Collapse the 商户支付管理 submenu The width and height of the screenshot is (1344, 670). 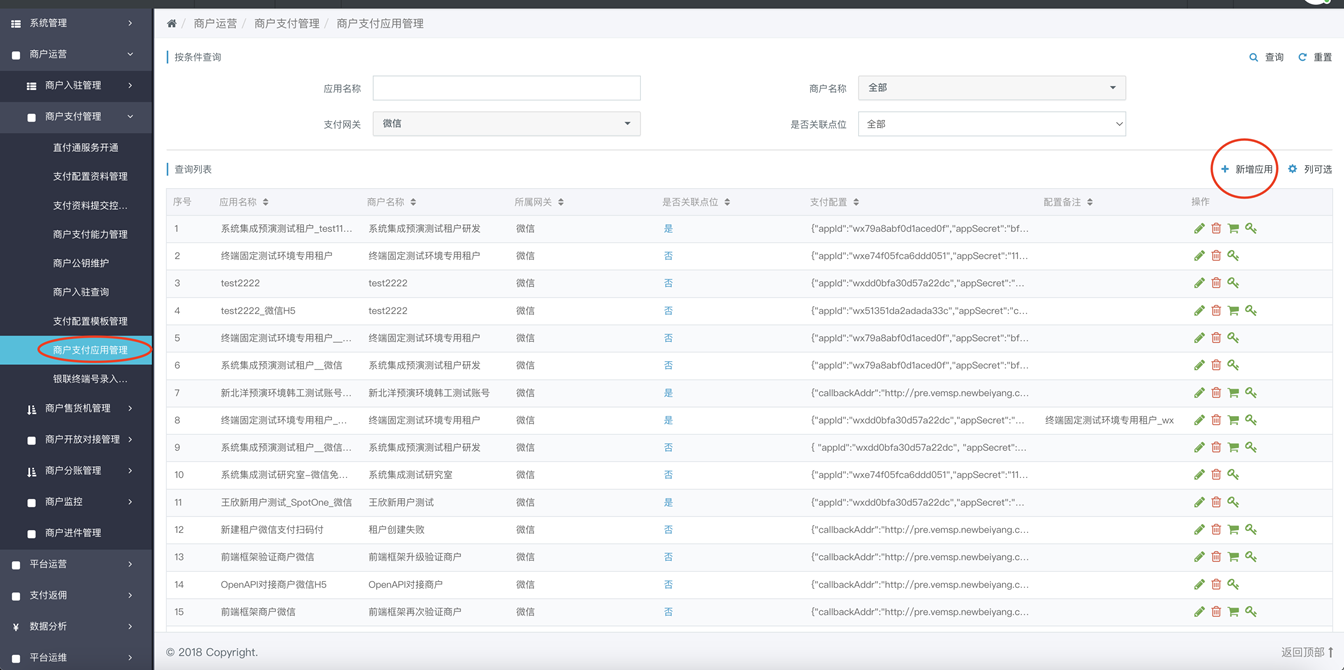pyautogui.click(x=76, y=117)
